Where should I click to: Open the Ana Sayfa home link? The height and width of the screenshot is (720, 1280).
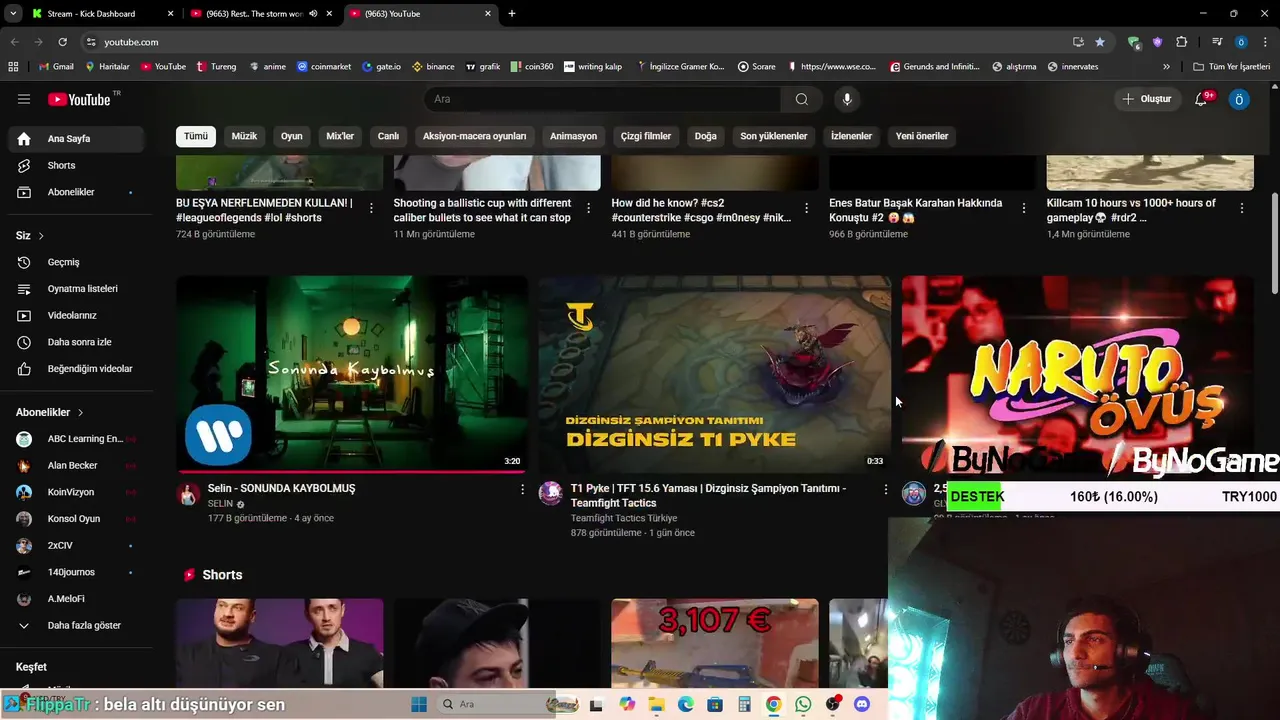(x=77, y=139)
